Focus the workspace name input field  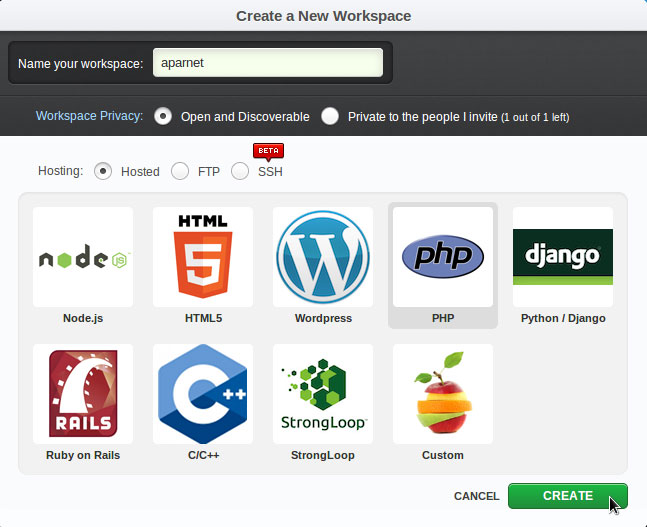pos(268,63)
